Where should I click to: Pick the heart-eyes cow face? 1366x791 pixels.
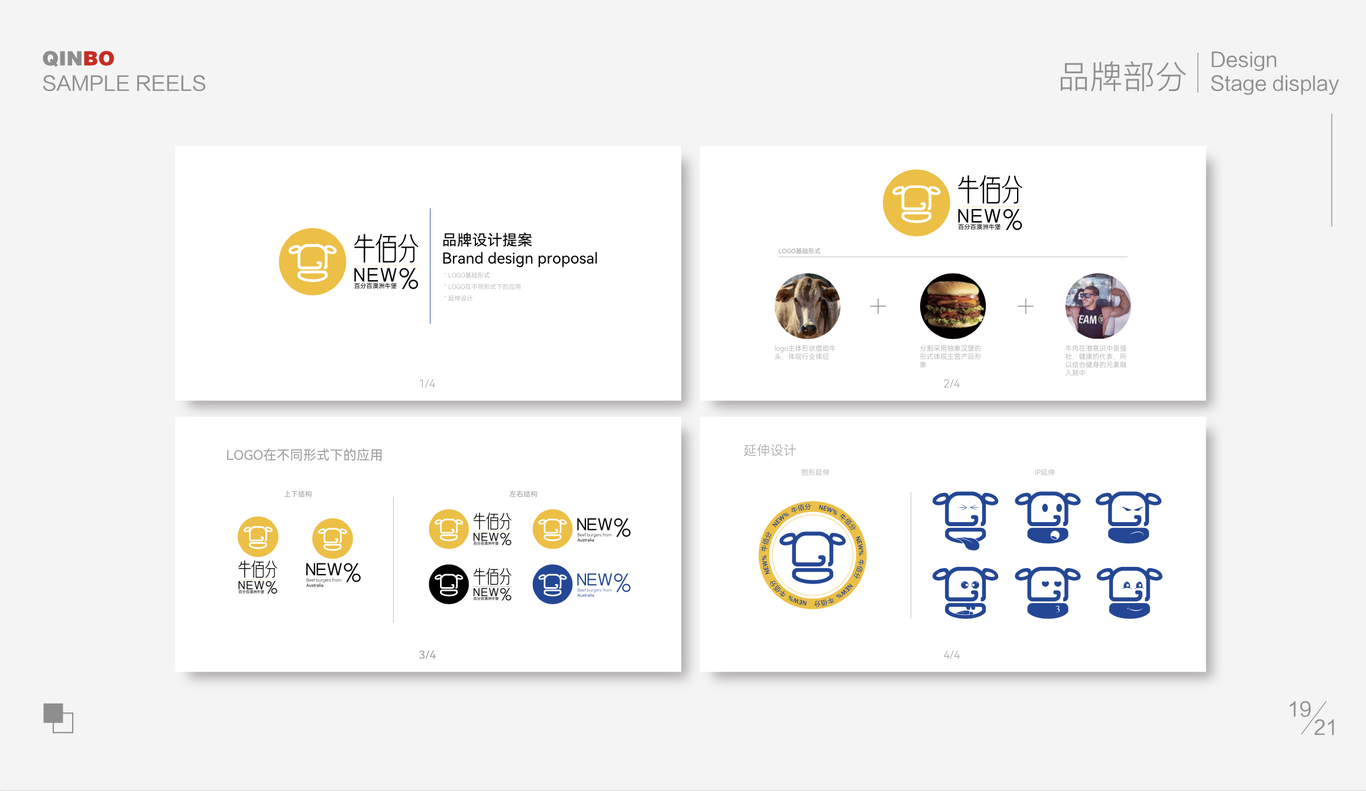[1047, 593]
